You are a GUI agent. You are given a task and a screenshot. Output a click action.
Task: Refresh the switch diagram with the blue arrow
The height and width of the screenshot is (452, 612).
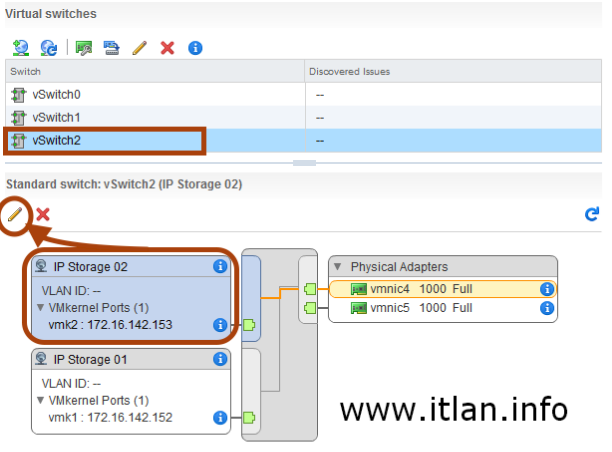coord(591,214)
